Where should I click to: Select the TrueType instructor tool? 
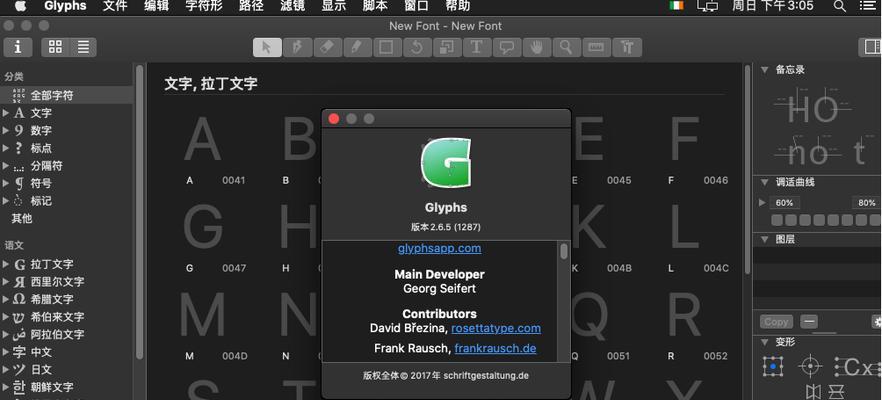pyautogui.click(x=627, y=47)
